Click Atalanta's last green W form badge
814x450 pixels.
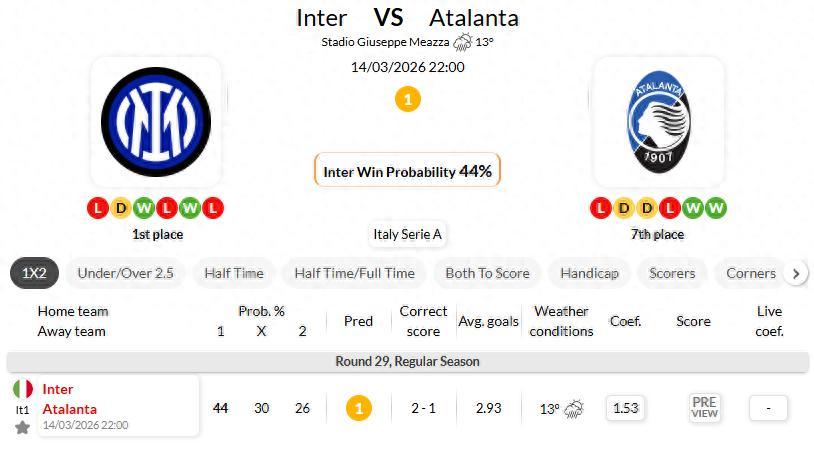pos(717,208)
